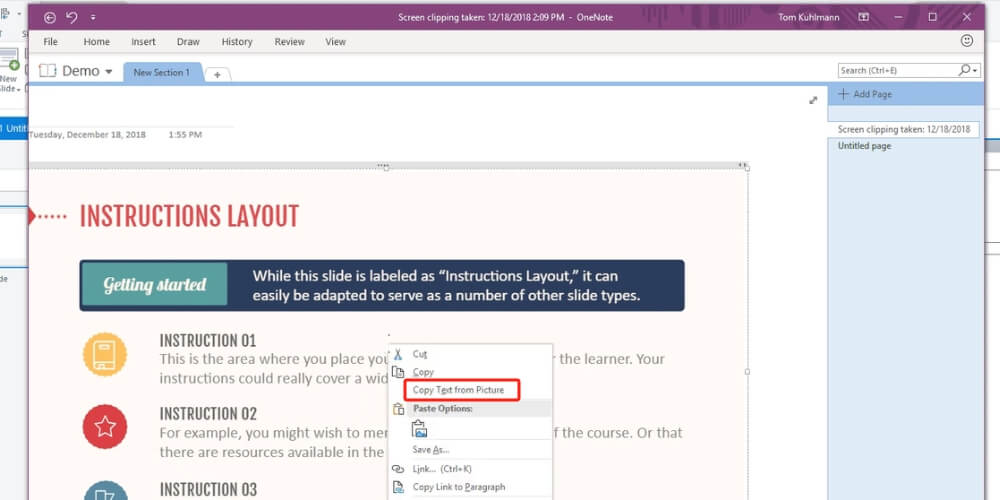
Task: Expand the Demo notebook dropdown
Action: (x=109, y=71)
